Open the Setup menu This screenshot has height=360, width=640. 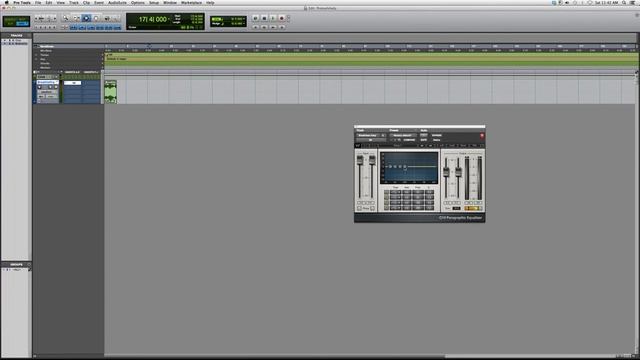(154, 2)
